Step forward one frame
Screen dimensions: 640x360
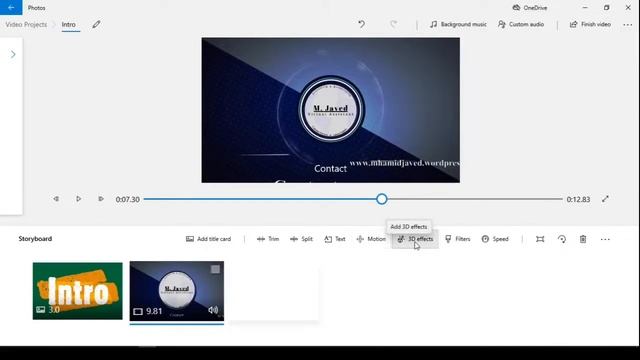101,199
